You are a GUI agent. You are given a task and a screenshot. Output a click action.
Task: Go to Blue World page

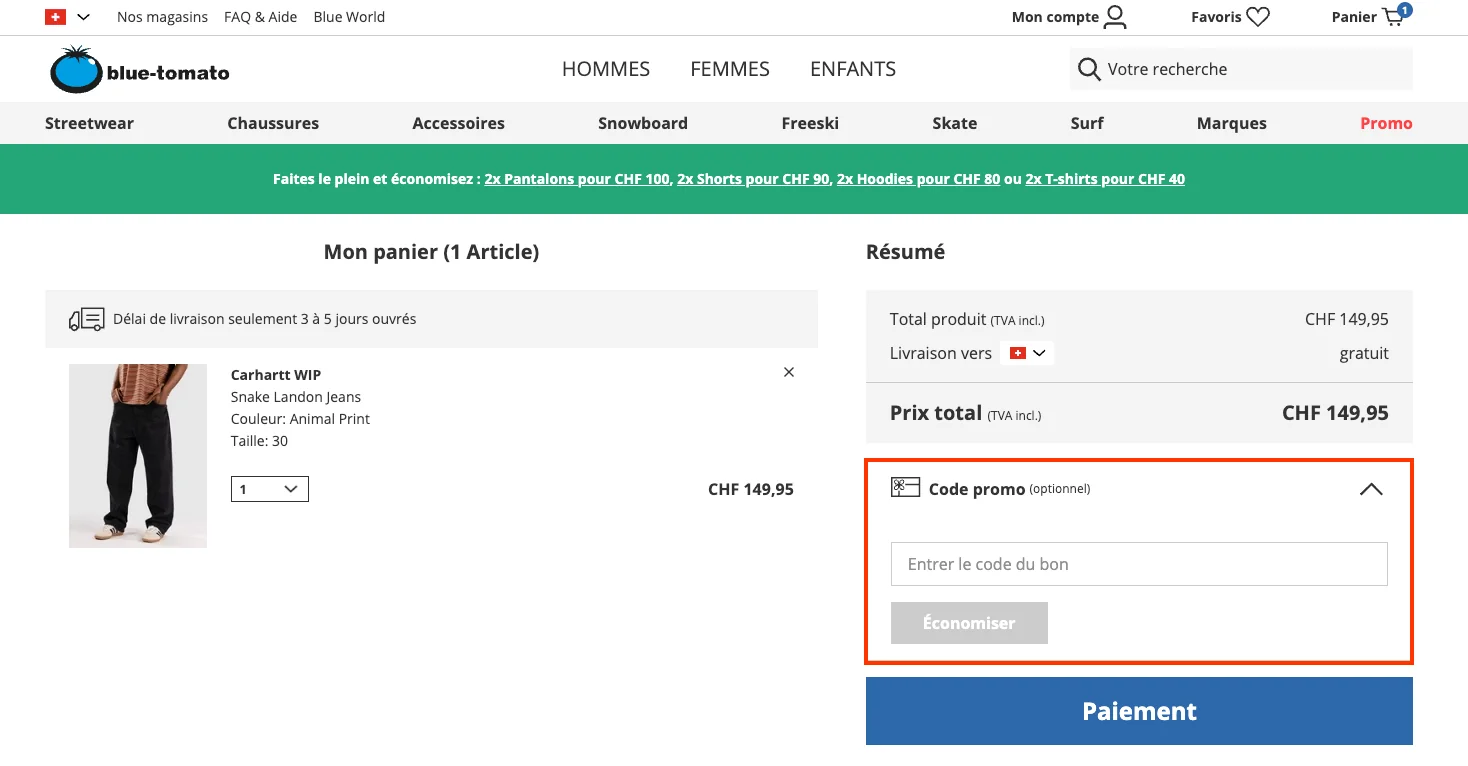349,17
